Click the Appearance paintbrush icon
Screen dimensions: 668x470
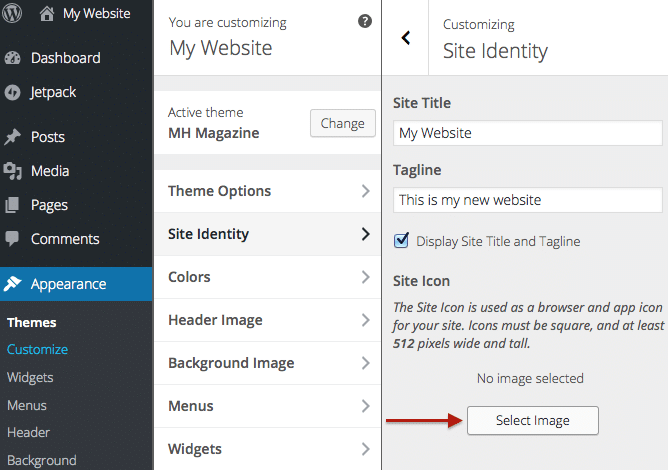pyautogui.click(x=12, y=283)
